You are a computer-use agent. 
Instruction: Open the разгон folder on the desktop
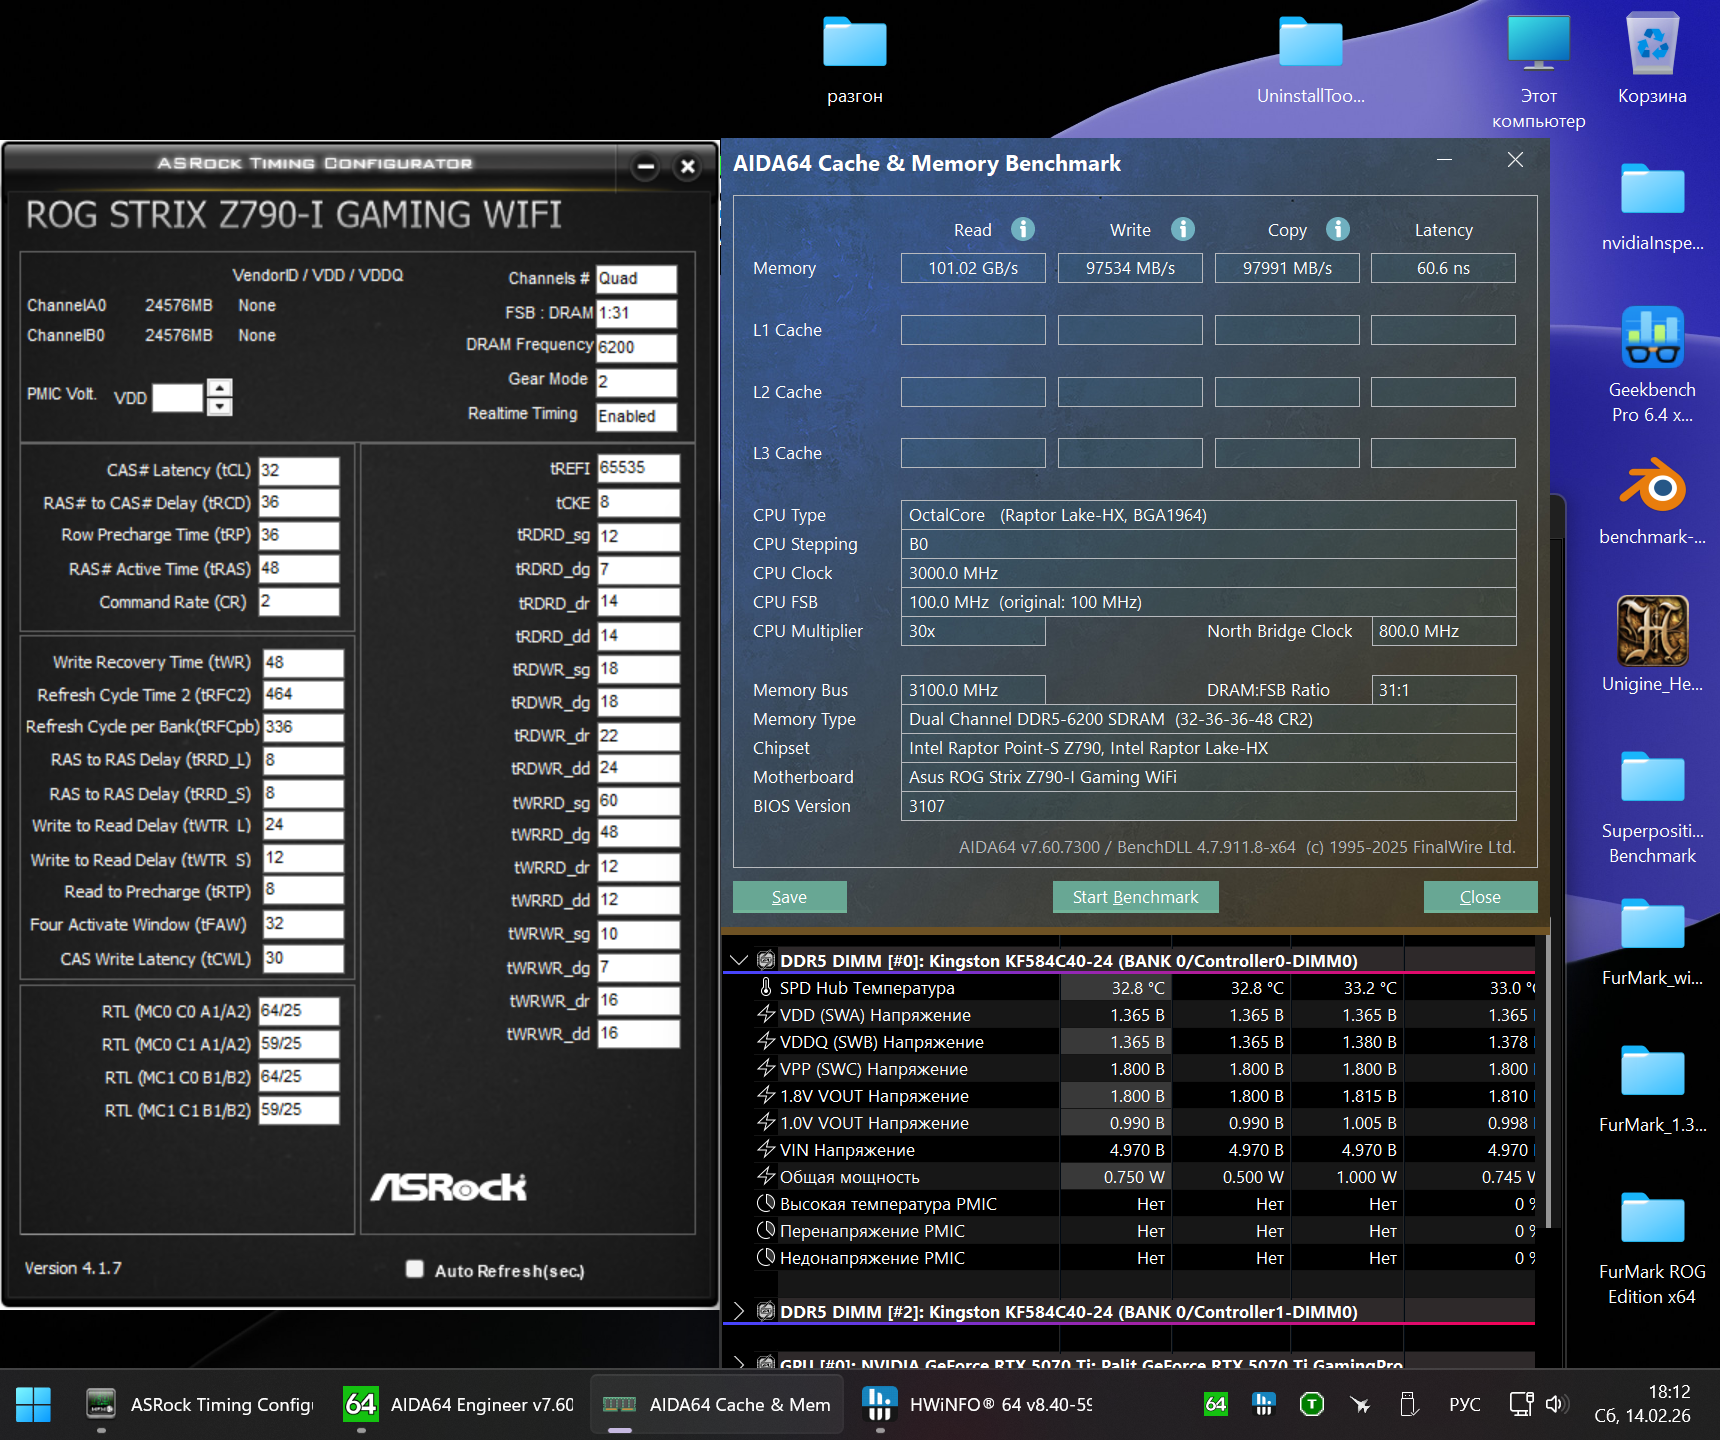coord(855,60)
